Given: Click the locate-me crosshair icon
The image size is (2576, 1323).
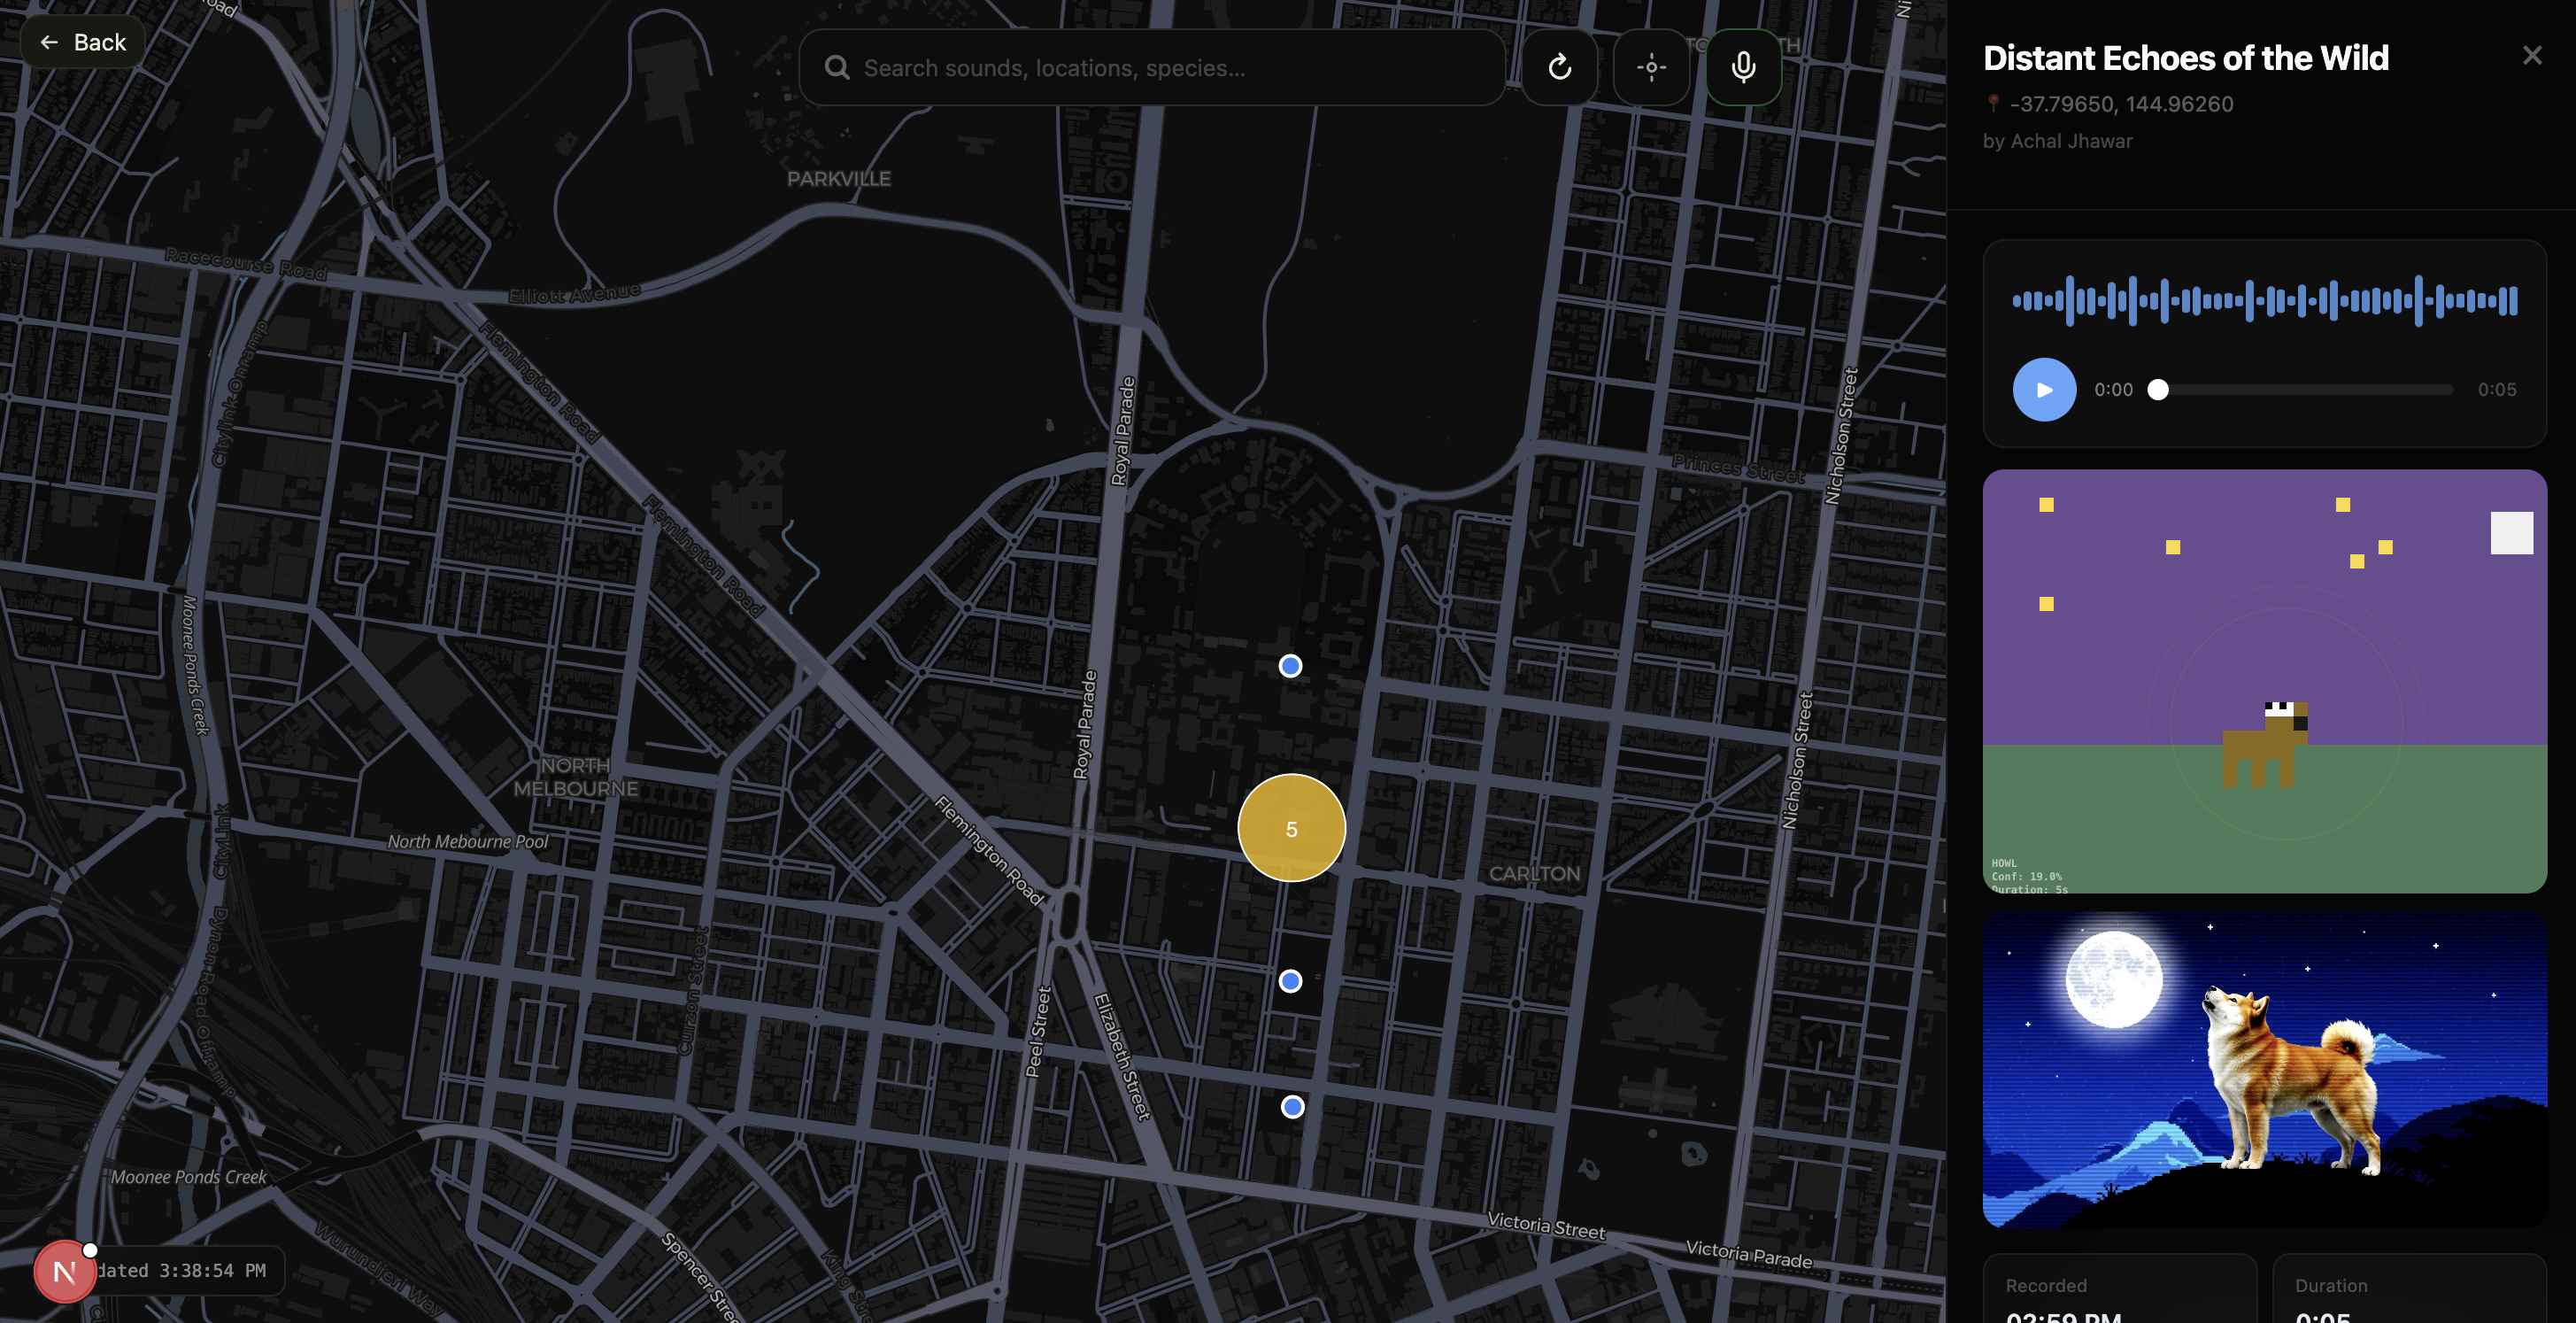Looking at the screenshot, I should tap(1651, 67).
